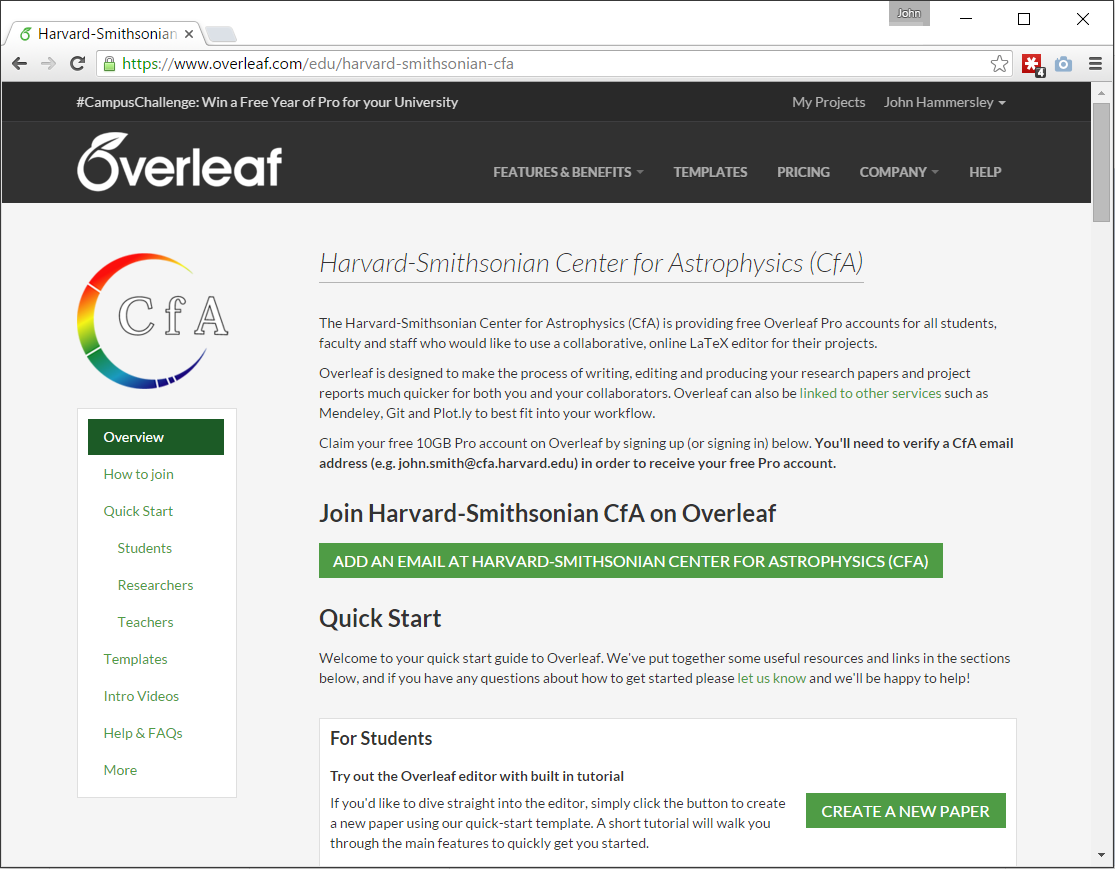Go to the Pricing page
The height and width of the screenshot is (869, 1115).
point(803,172)
